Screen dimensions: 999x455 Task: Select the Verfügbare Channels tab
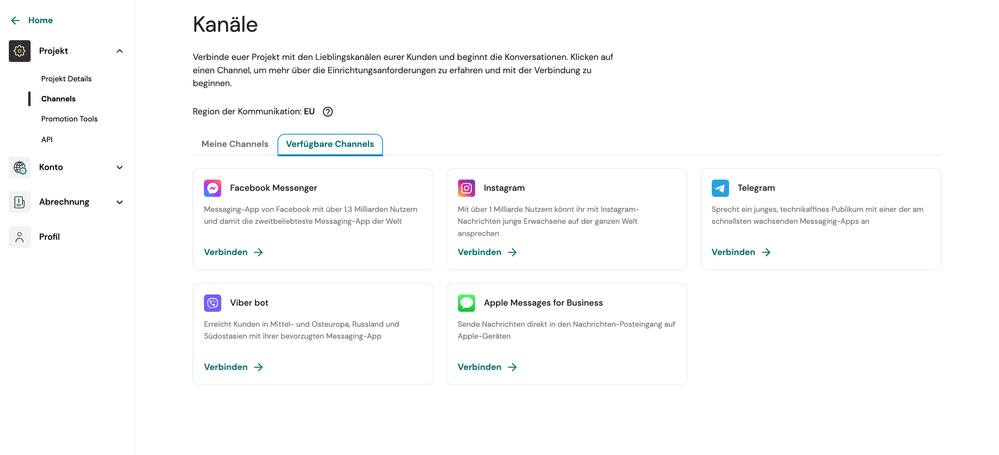click(x=330, y=144)
